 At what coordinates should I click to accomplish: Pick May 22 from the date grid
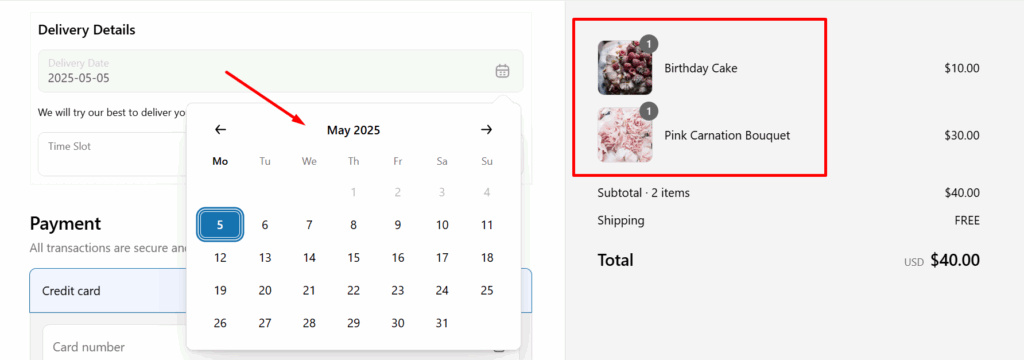(353, 291)
